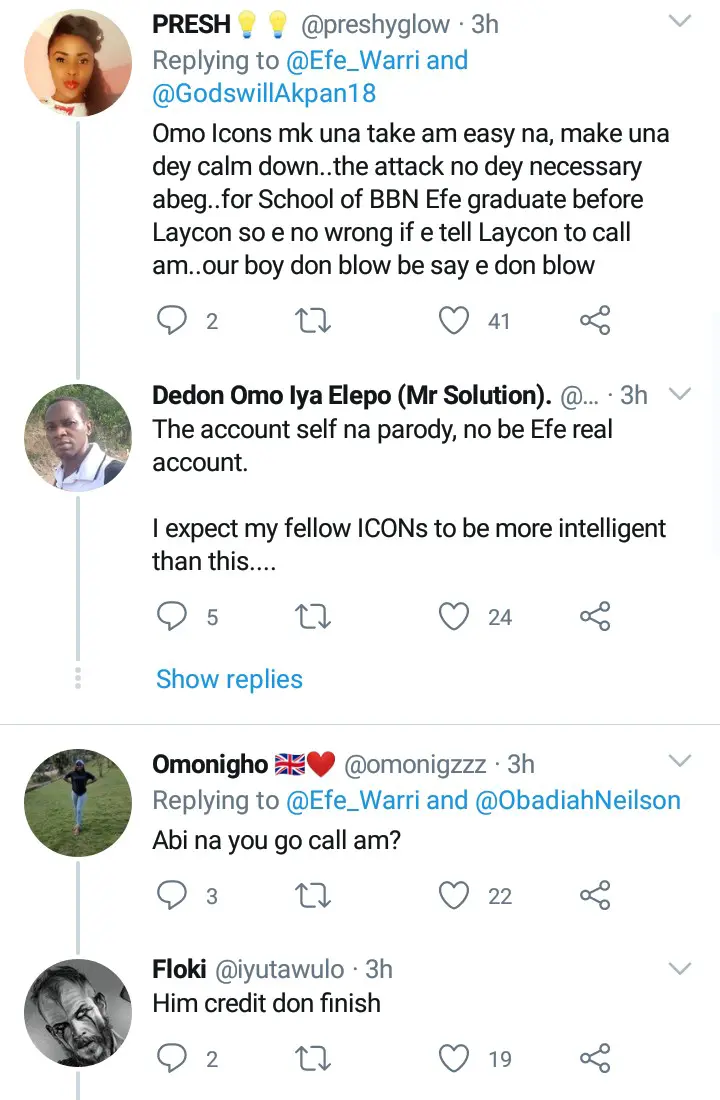
Task: Reply to PRESH's tweet
Action: point(172,321)
